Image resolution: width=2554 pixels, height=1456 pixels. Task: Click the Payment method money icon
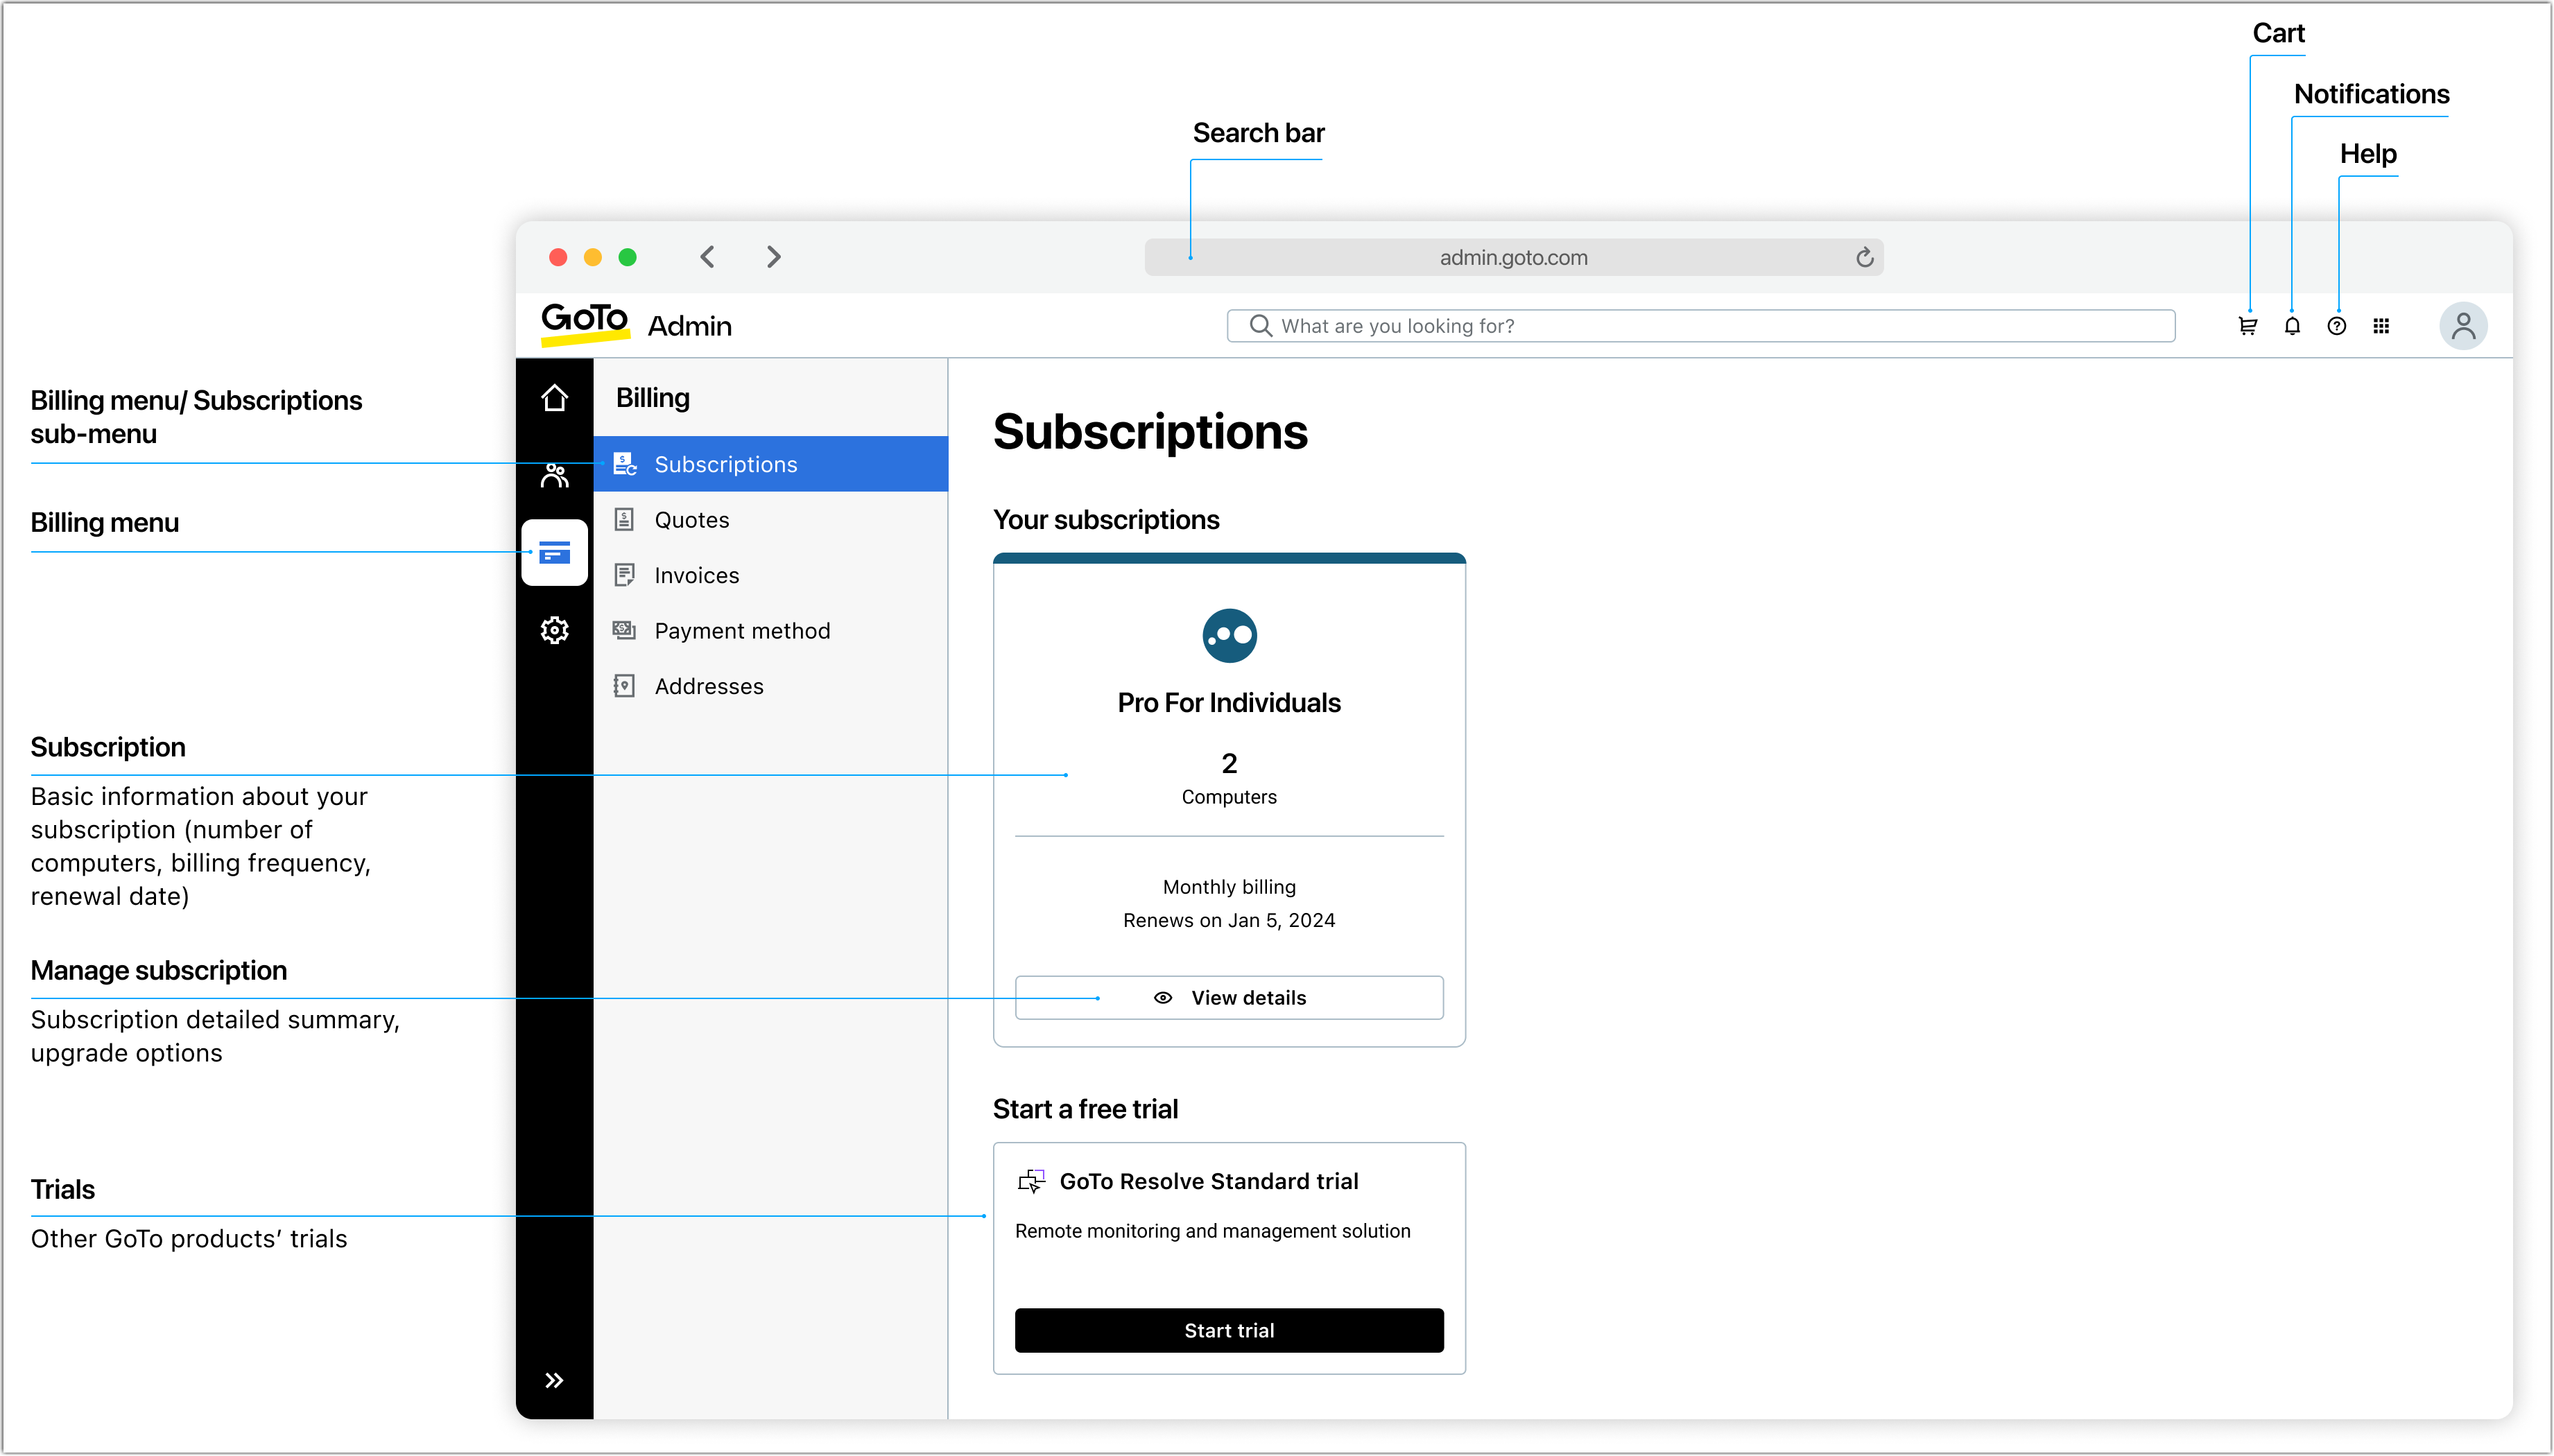[624, 630]
